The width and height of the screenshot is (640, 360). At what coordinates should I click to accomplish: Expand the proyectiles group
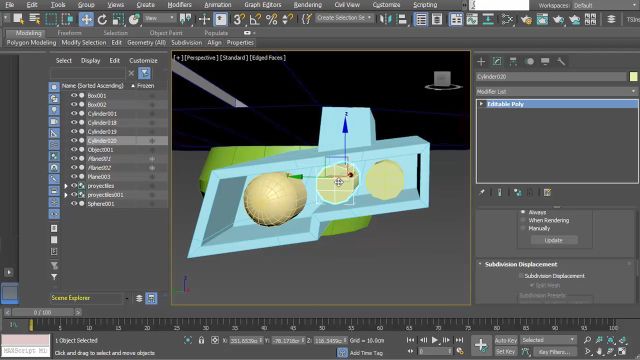[x=66, y=186]
